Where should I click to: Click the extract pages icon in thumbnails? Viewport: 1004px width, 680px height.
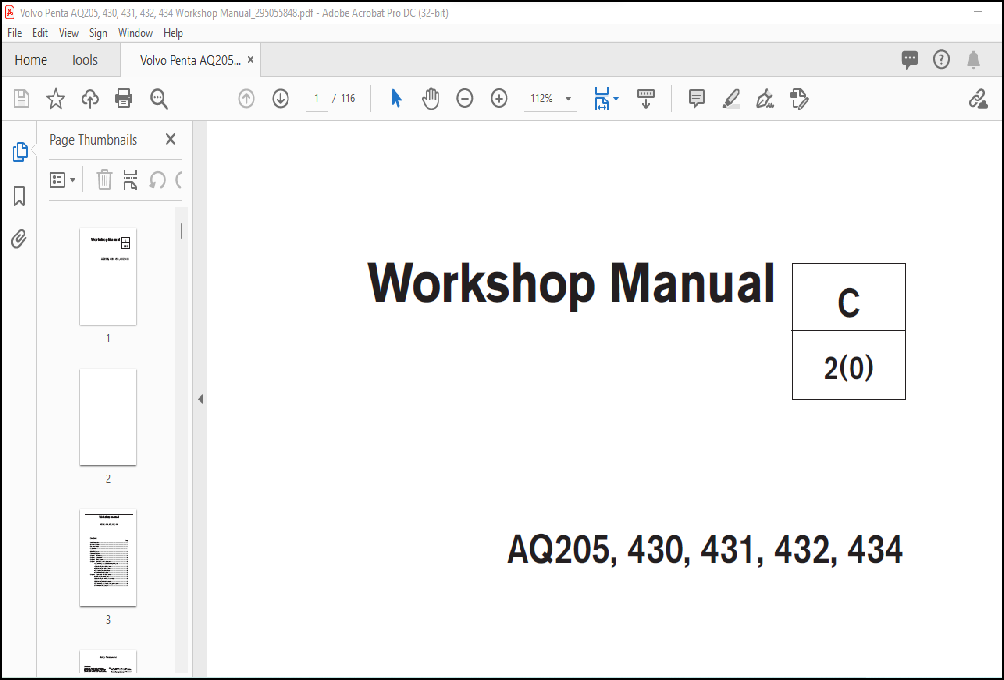pyautogui.click(x=131, y=180)
